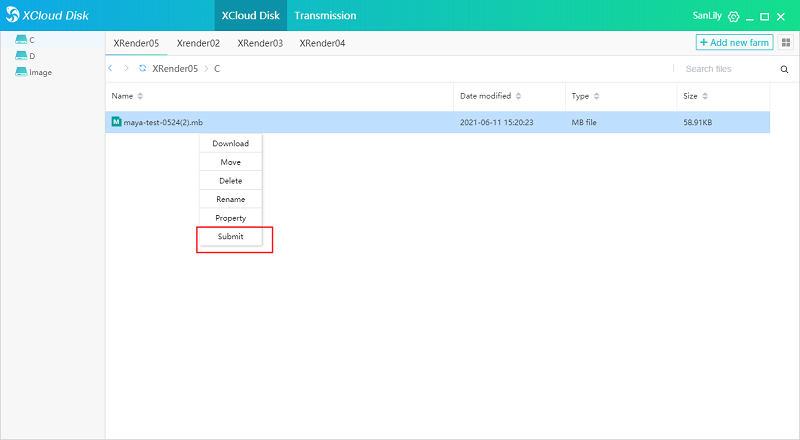Switch to the Transmission tab
This screenshot has height=440, width=800.
pos(325,16)
